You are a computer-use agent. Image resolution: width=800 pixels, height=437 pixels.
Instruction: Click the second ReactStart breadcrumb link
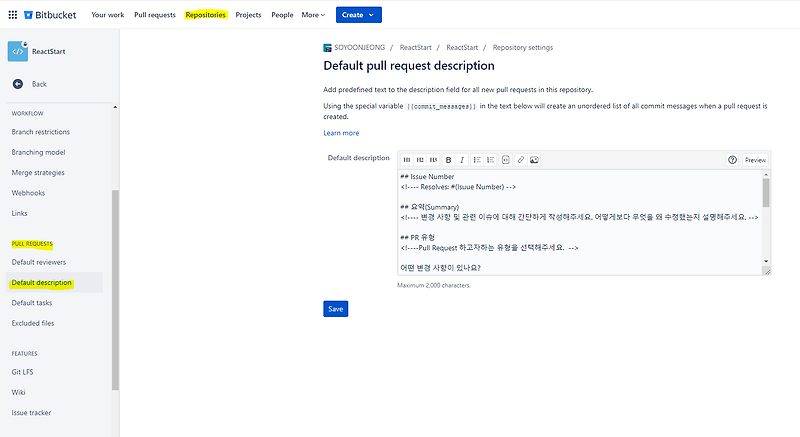(462, 47)
